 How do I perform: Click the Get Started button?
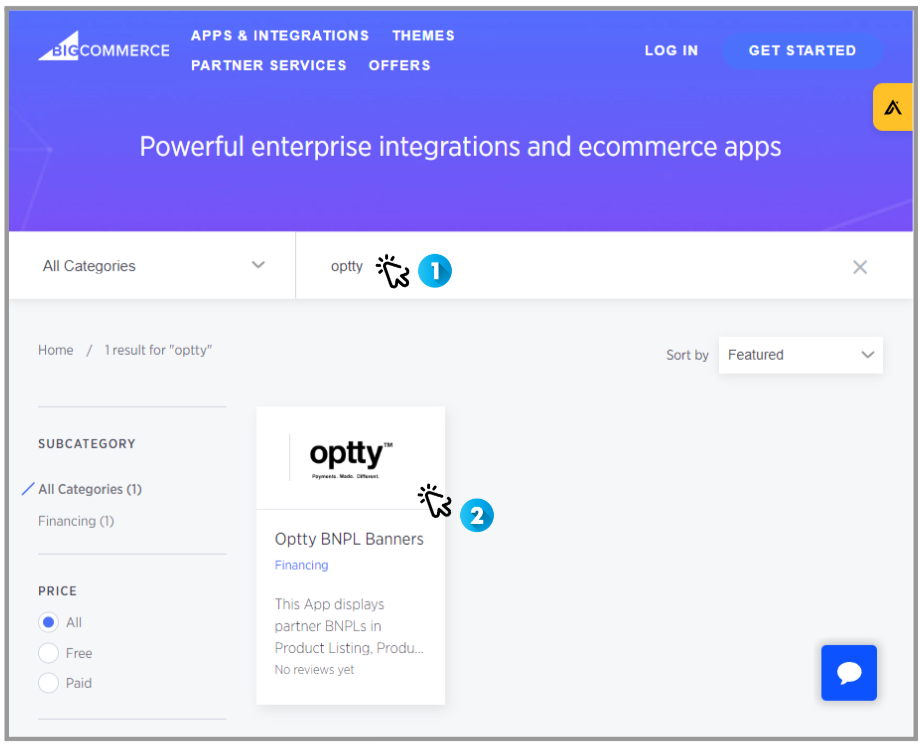tap(802, 50)
